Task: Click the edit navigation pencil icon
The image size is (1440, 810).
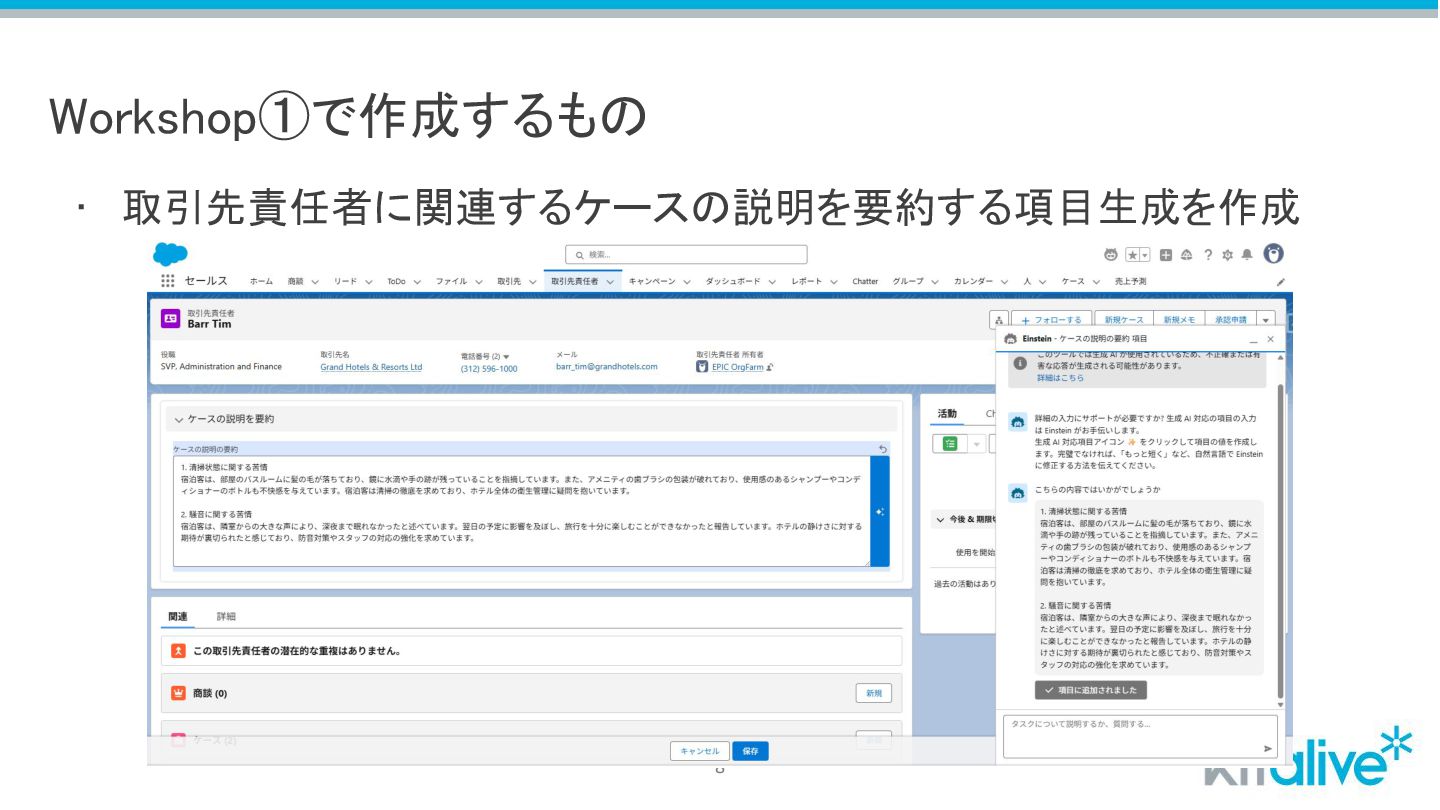Action: tap(1281, 282)
